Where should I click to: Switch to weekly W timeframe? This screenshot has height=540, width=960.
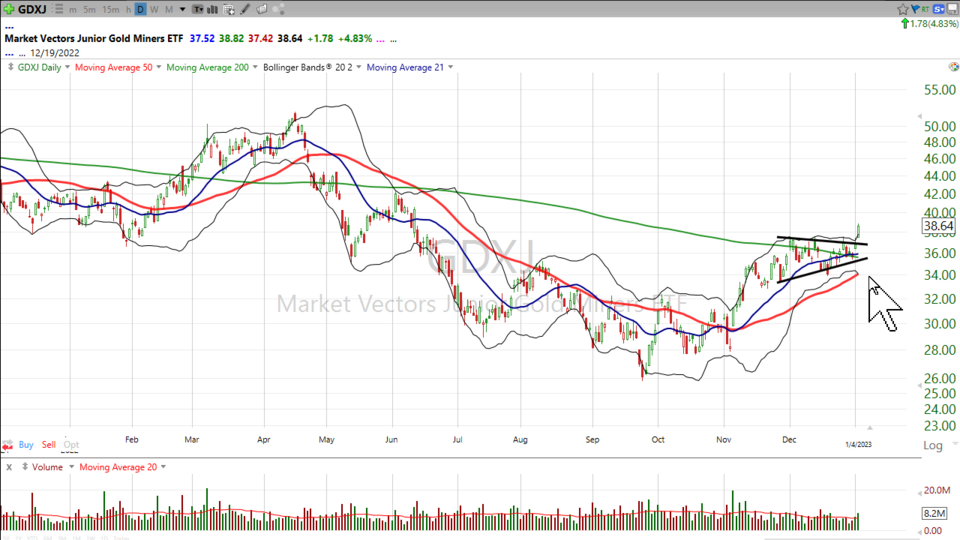154,10
